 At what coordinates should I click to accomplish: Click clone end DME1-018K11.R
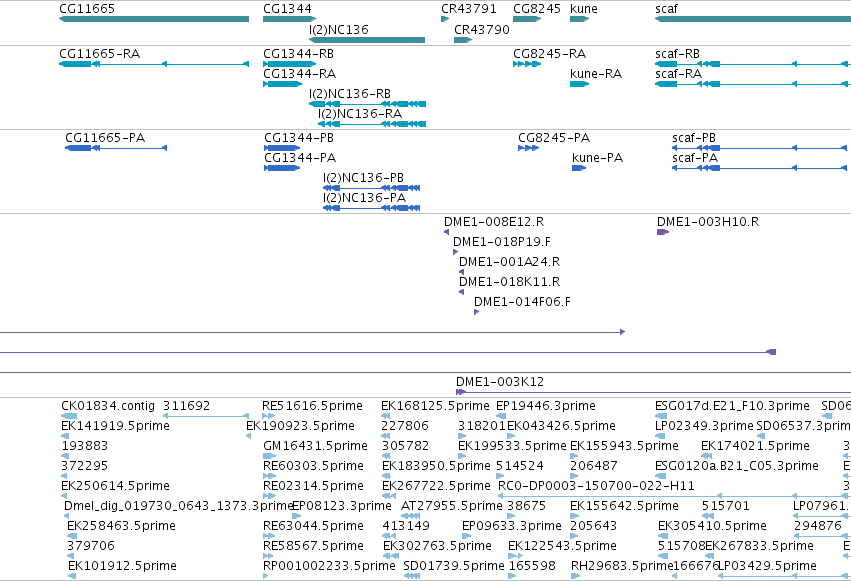click(x=461, y=292)
